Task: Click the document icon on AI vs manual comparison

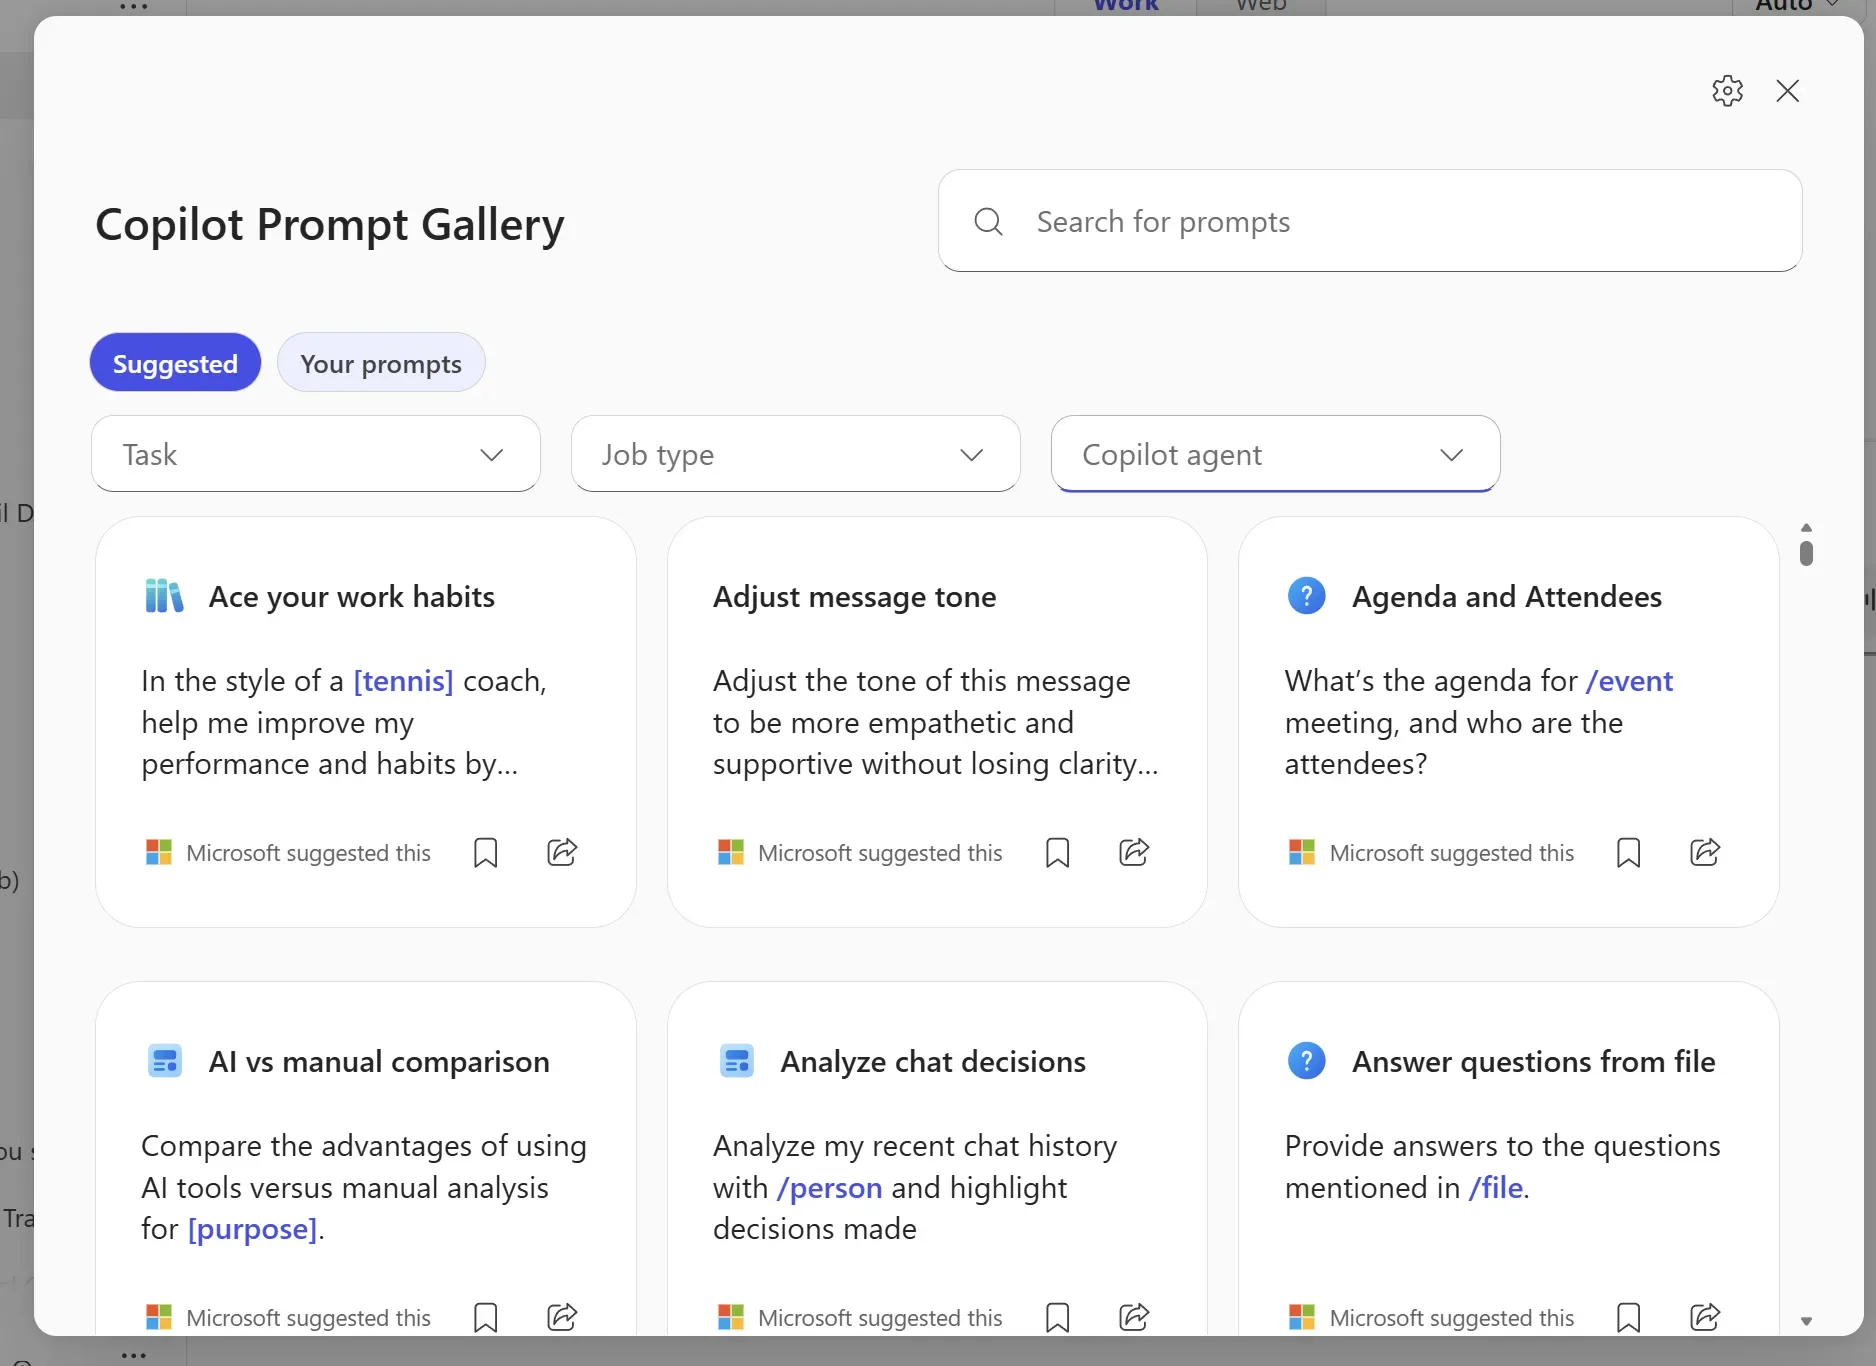Action: [164, 1061]
